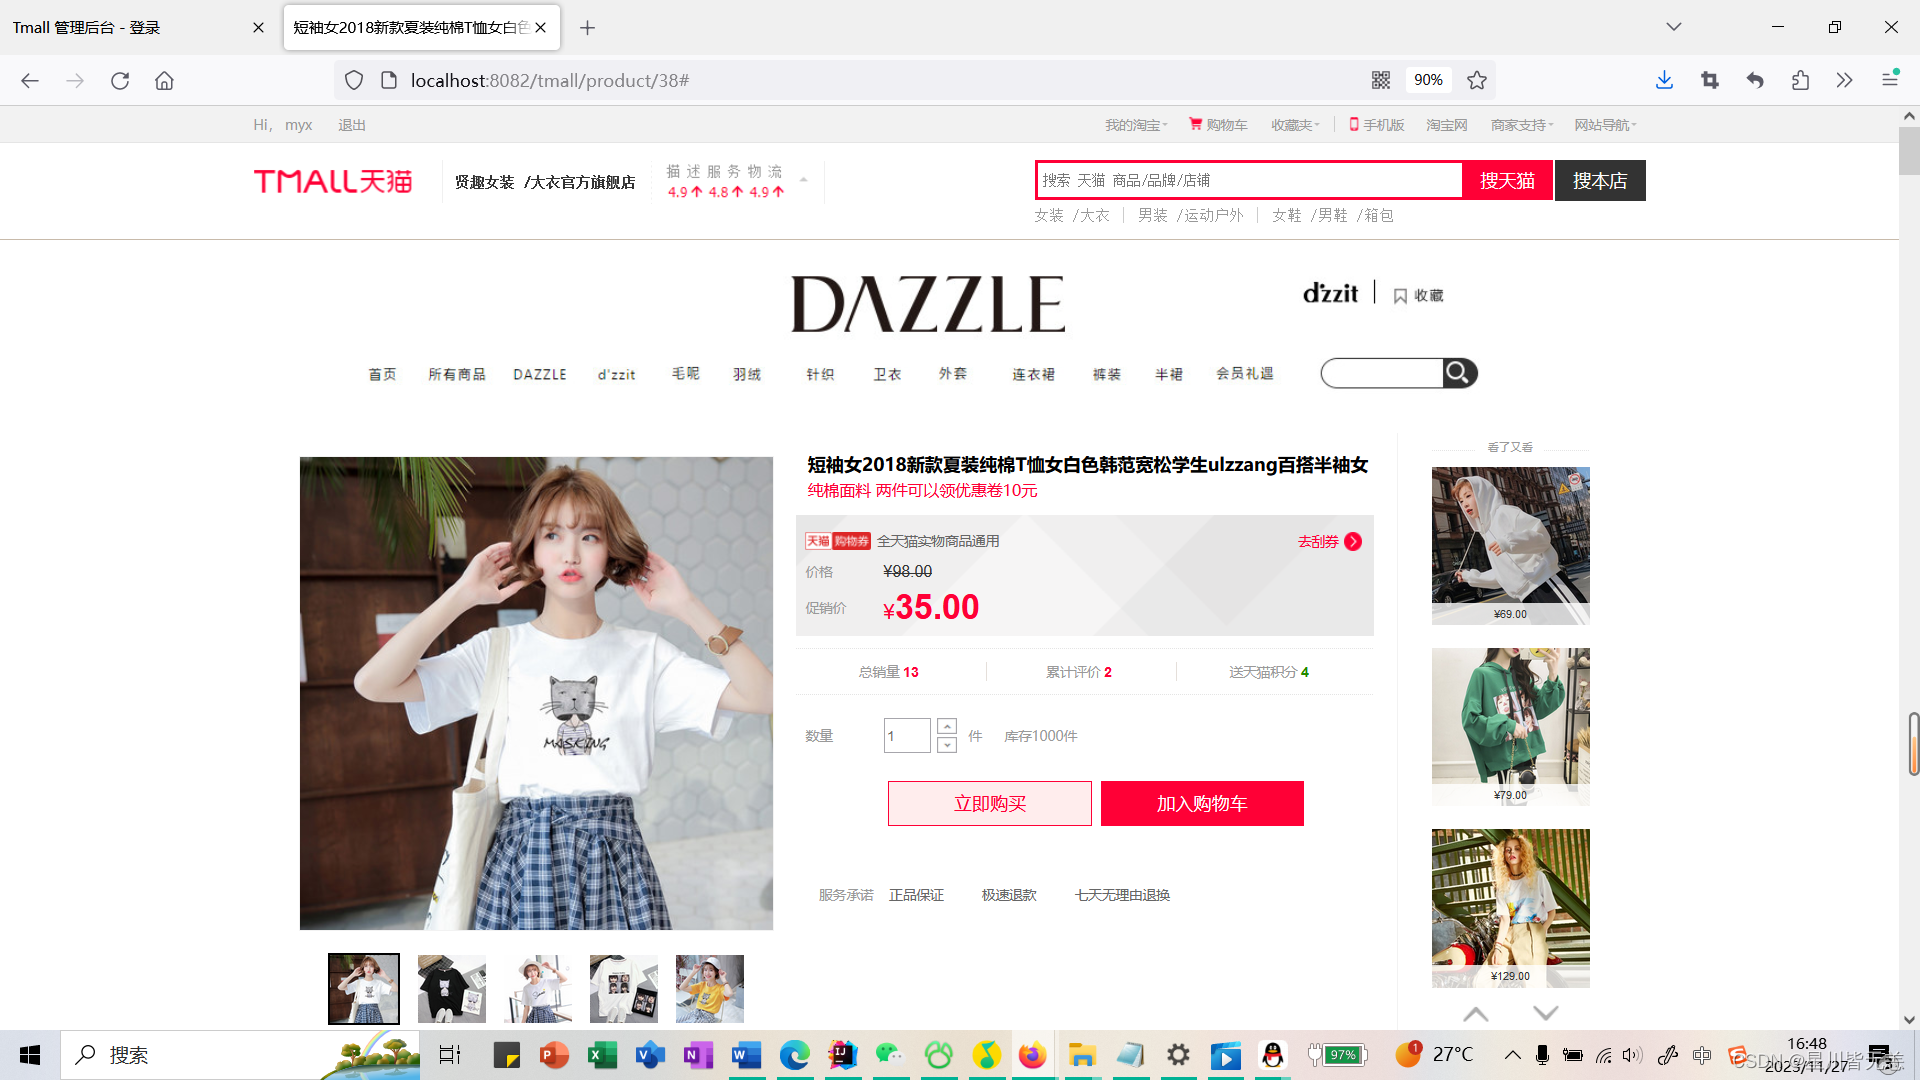Open WeChat from the taskbar

tap(889, 1055)
